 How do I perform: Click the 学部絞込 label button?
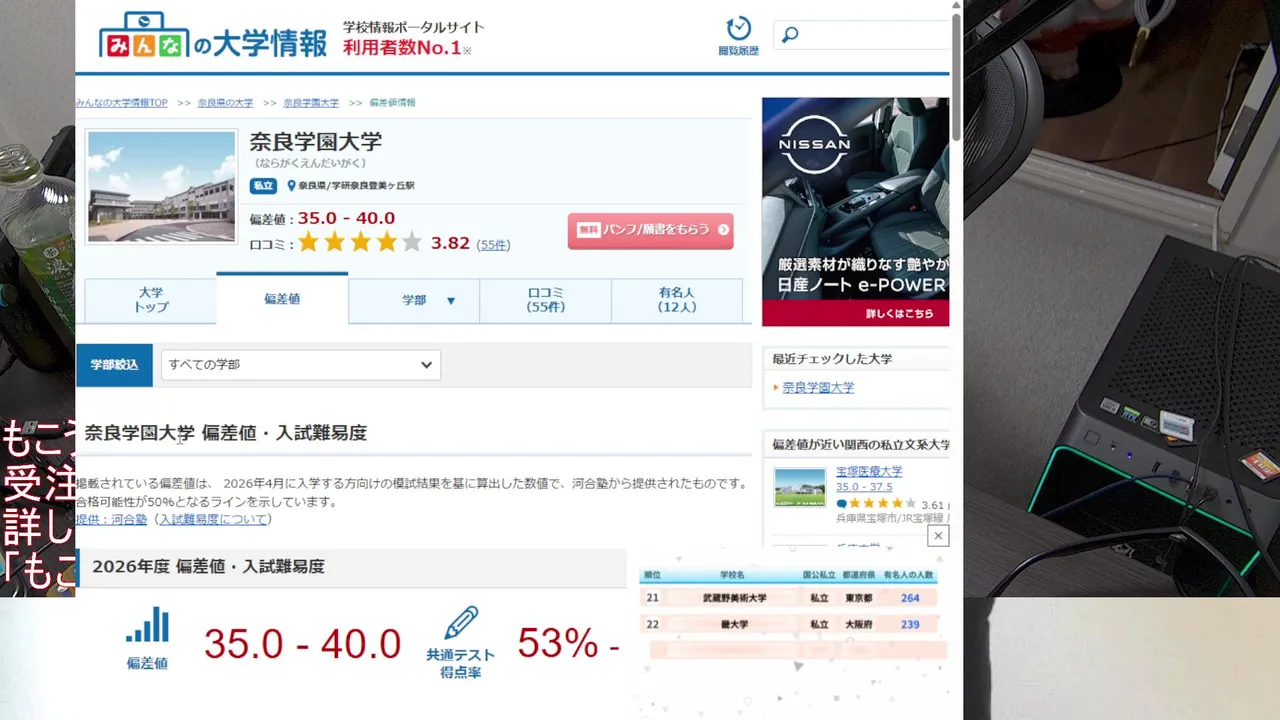(114, 365)
